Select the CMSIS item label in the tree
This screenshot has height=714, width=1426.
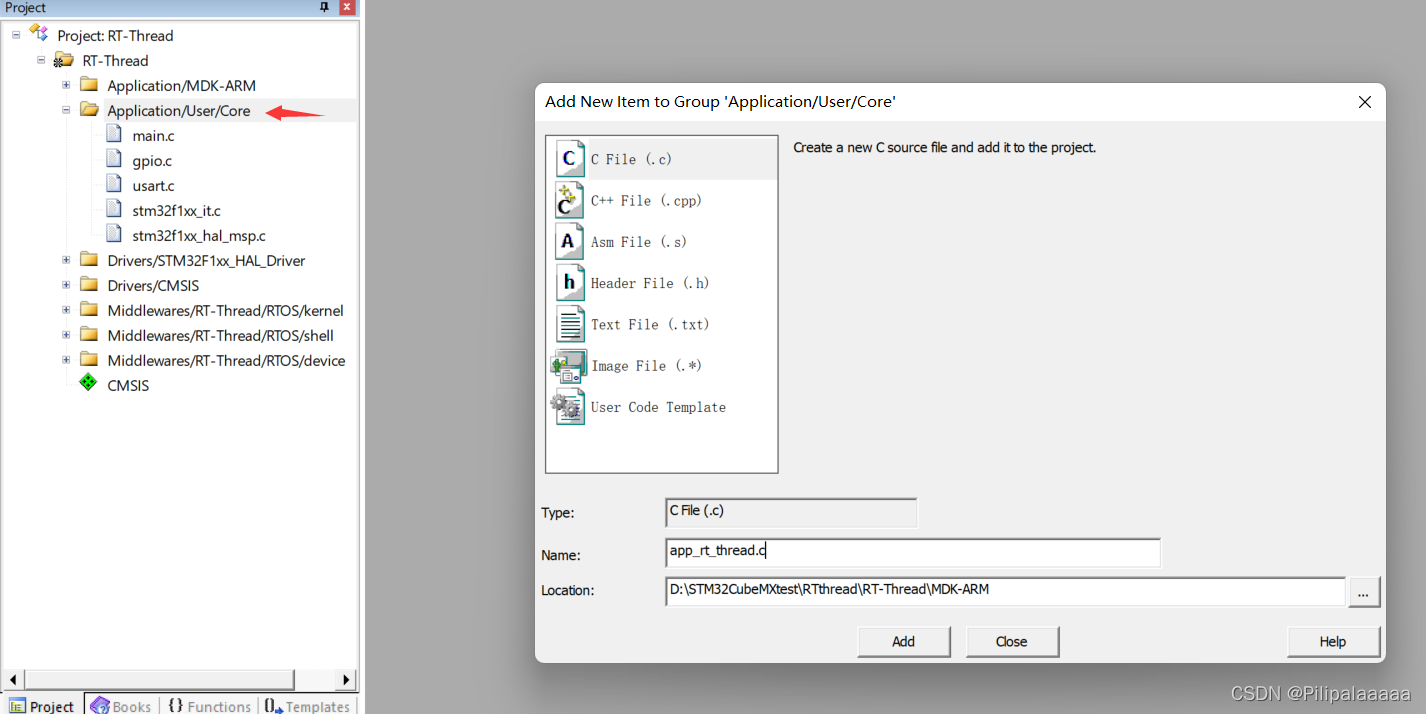128,385
